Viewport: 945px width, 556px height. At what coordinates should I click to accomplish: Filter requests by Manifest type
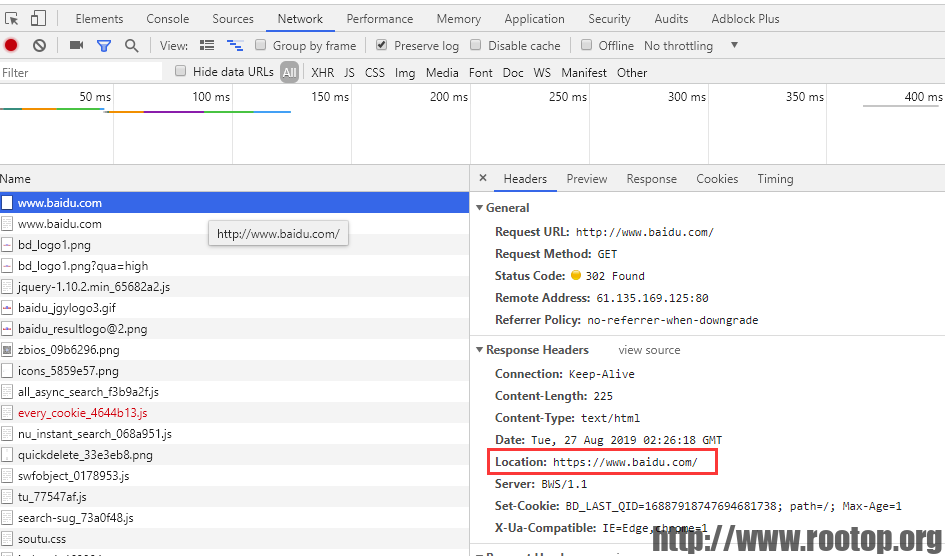click(x=584, y=72)
